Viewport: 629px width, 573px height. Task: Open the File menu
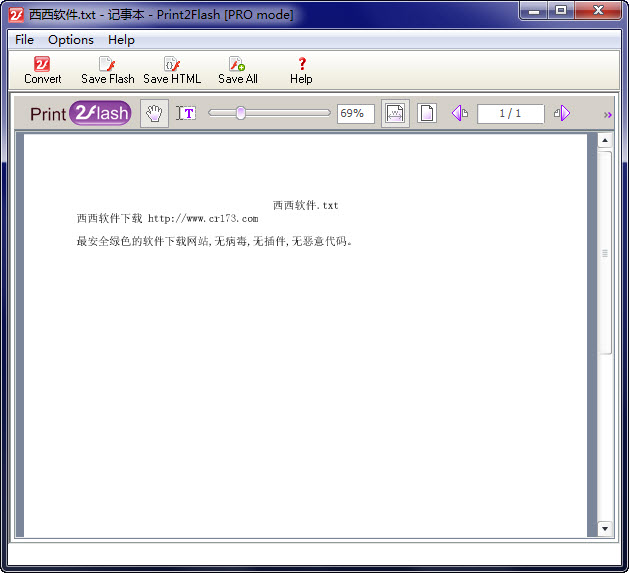(x=24, y=40)
